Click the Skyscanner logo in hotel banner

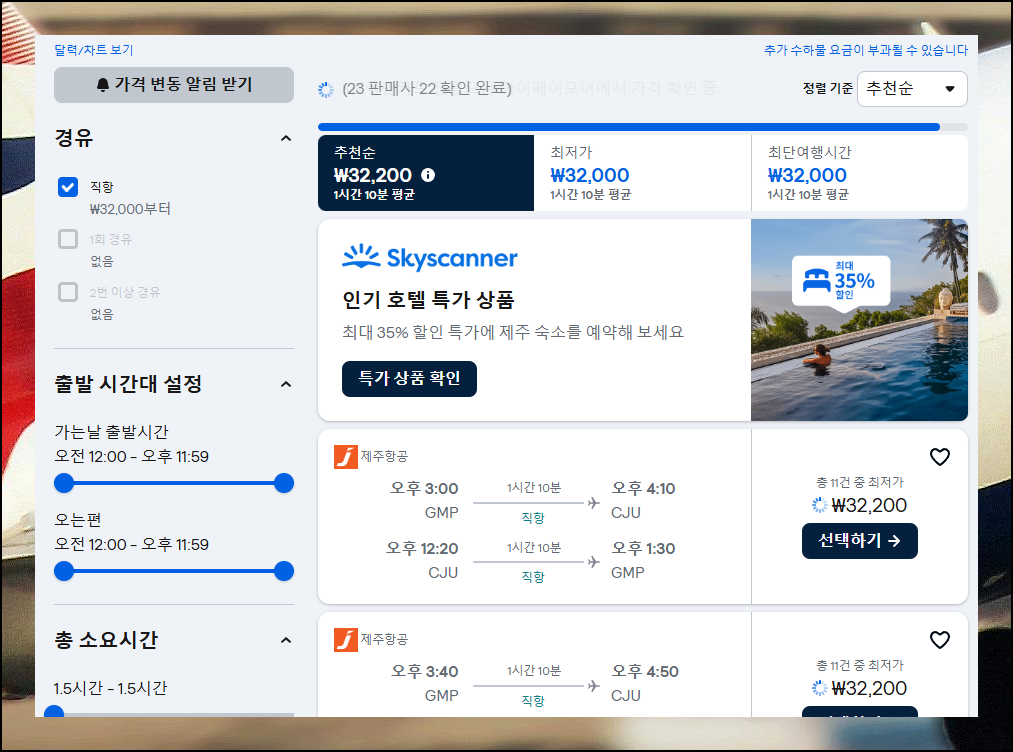click(430, 257)
